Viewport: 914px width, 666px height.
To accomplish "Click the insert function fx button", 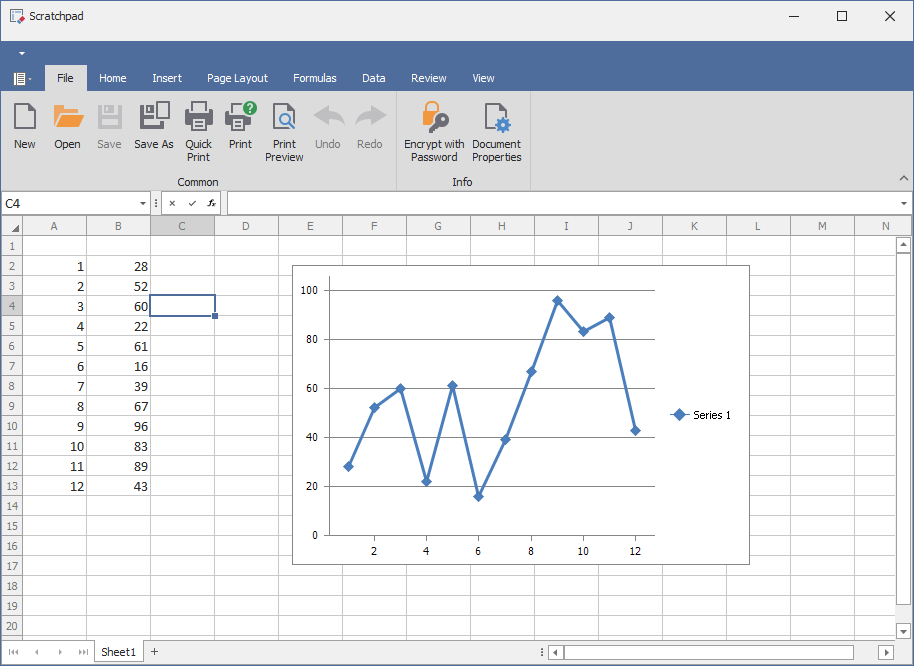I will [x=212, y=203].
